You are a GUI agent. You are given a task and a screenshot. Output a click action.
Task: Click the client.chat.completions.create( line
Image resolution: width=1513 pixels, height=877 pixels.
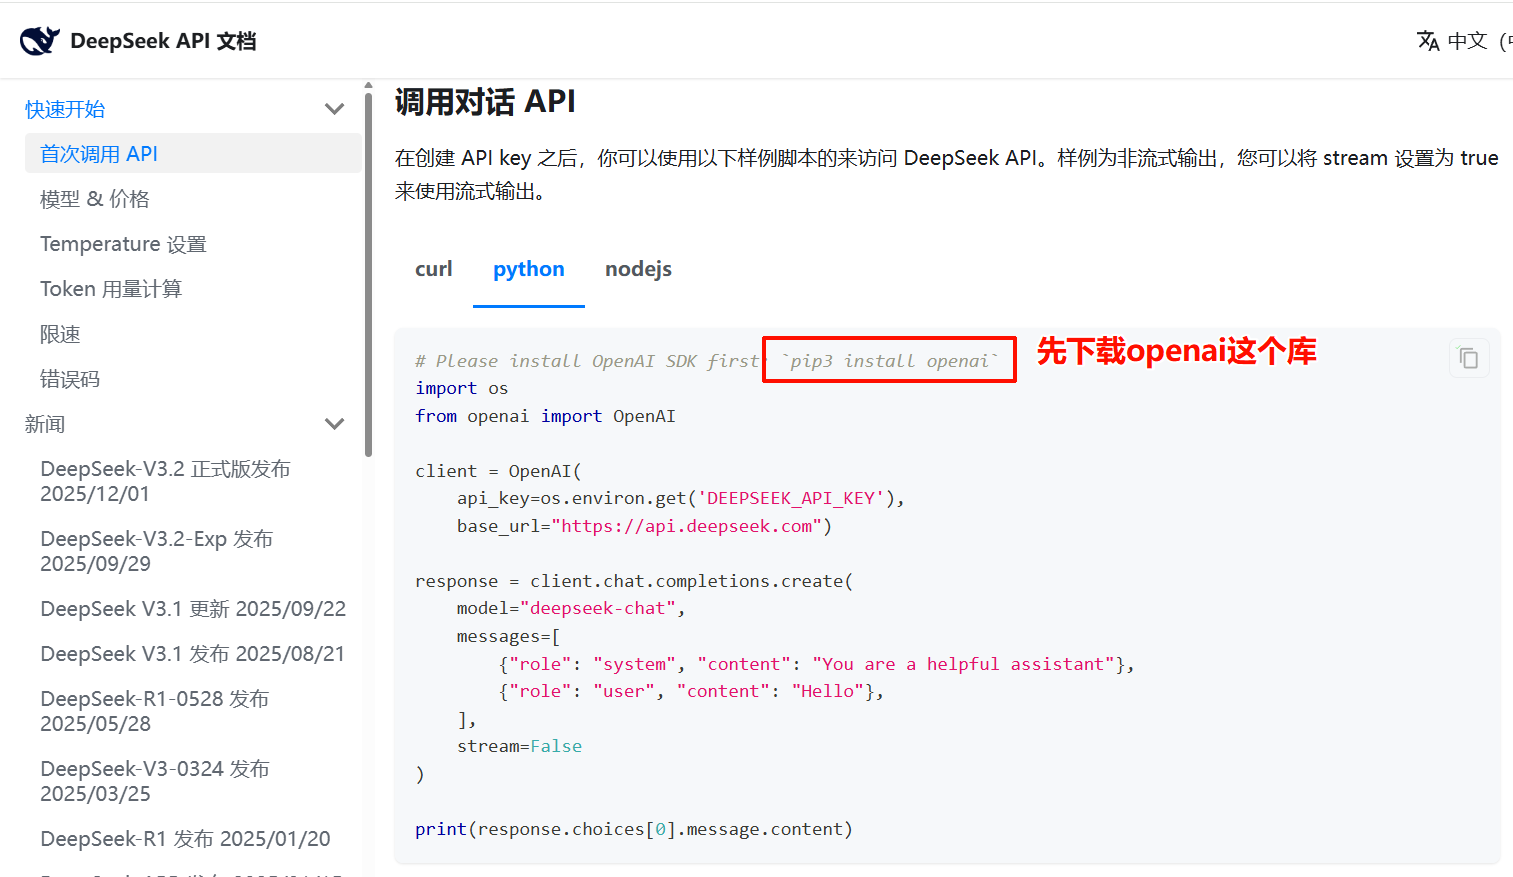[x=634, y=581]
